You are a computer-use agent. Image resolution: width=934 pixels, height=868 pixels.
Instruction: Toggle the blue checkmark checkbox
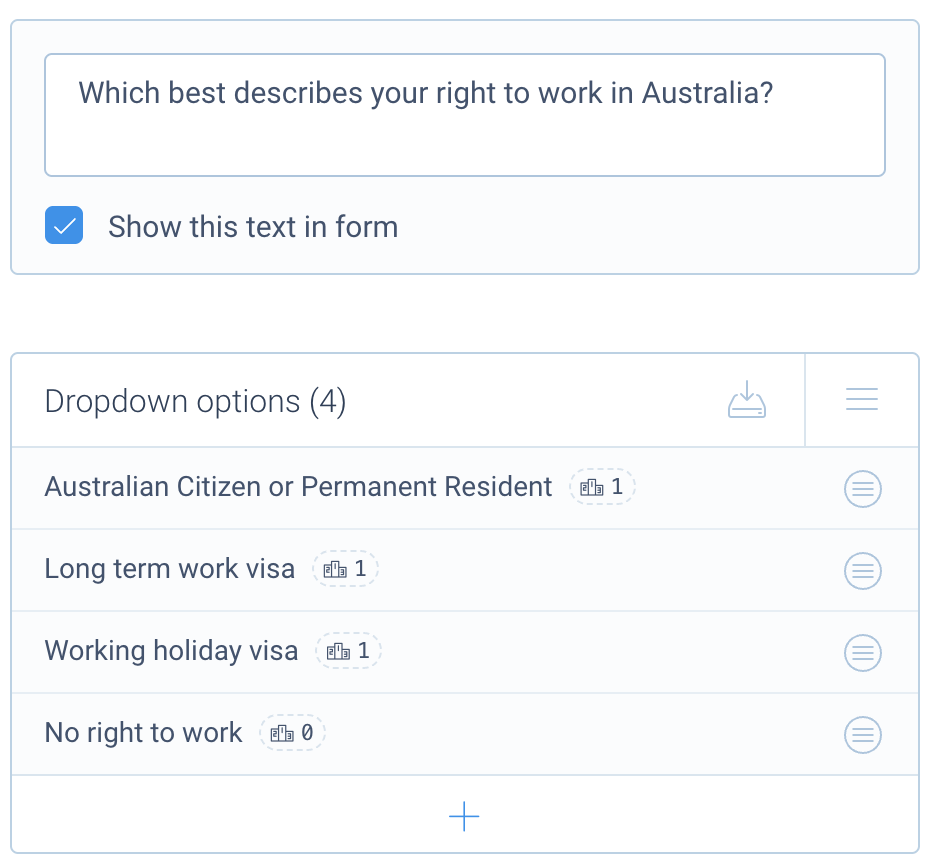coord(63,225)
